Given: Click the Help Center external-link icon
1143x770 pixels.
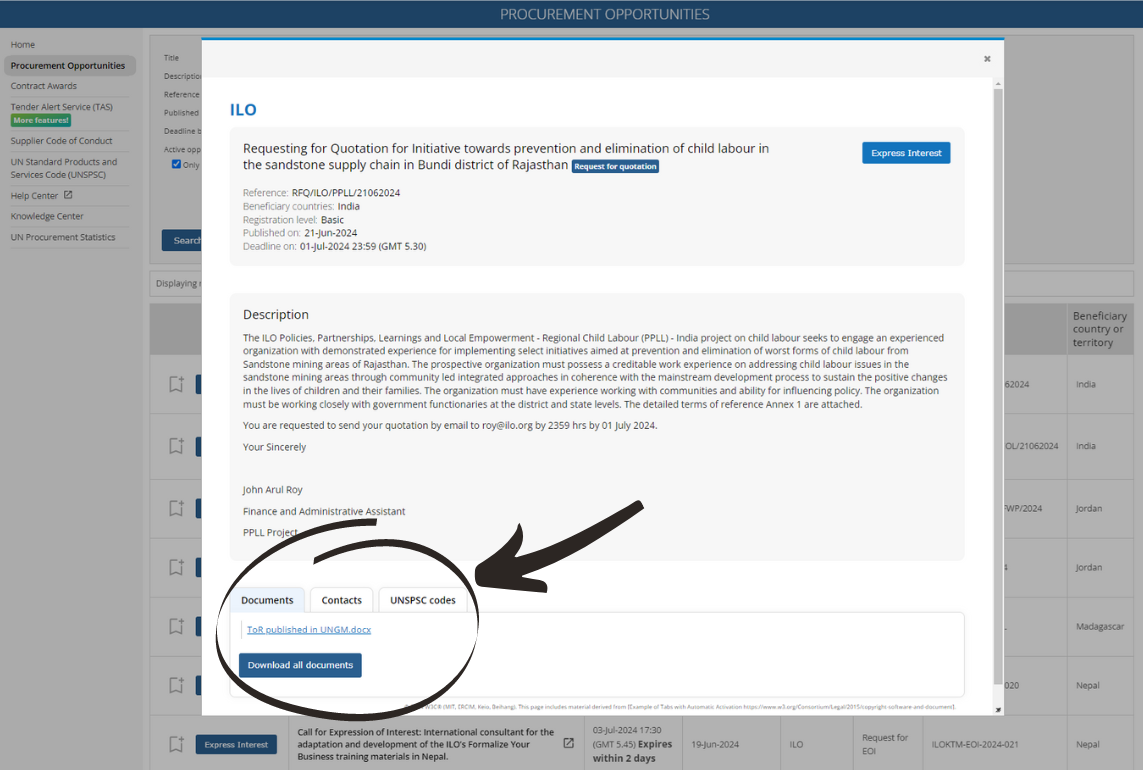Looking at the screenshot, I should click(x=68, y=195).
